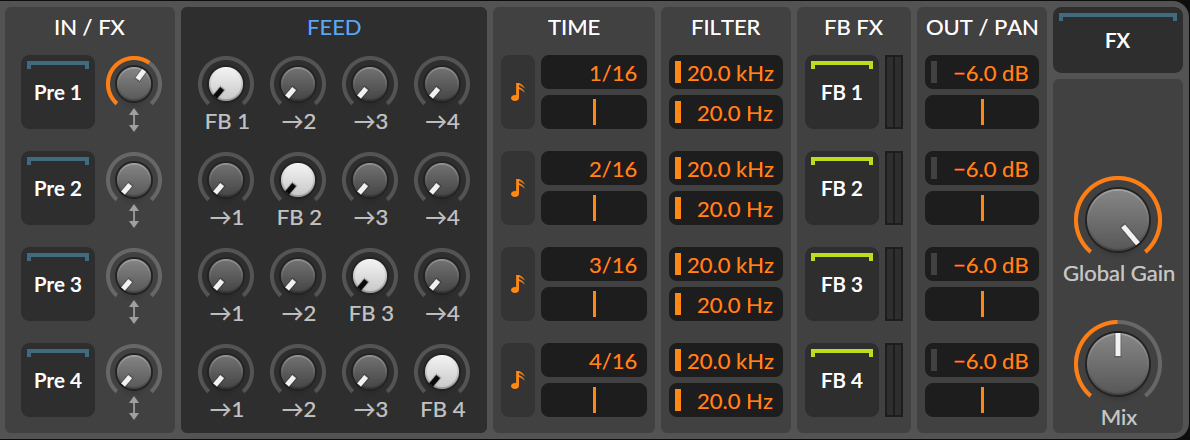The image size is (1190, 440).
Task: Select the 3/16 delay time field
Action: [593, 265]
